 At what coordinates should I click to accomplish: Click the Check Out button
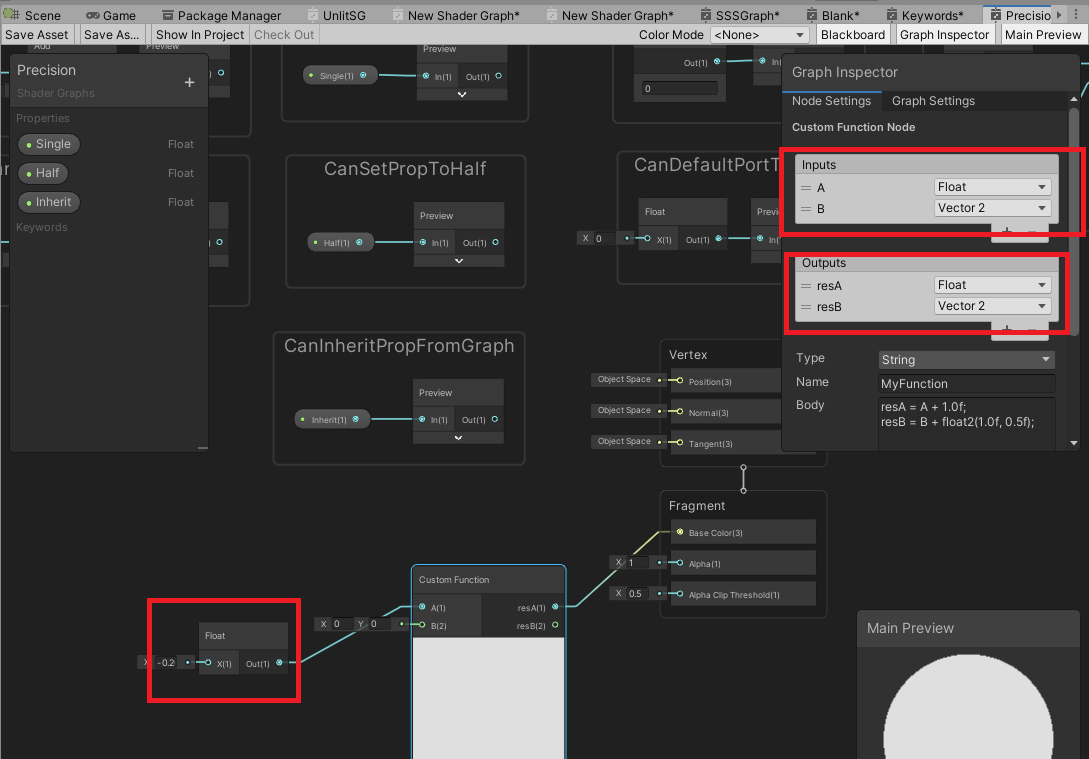(x=284, y=35)
